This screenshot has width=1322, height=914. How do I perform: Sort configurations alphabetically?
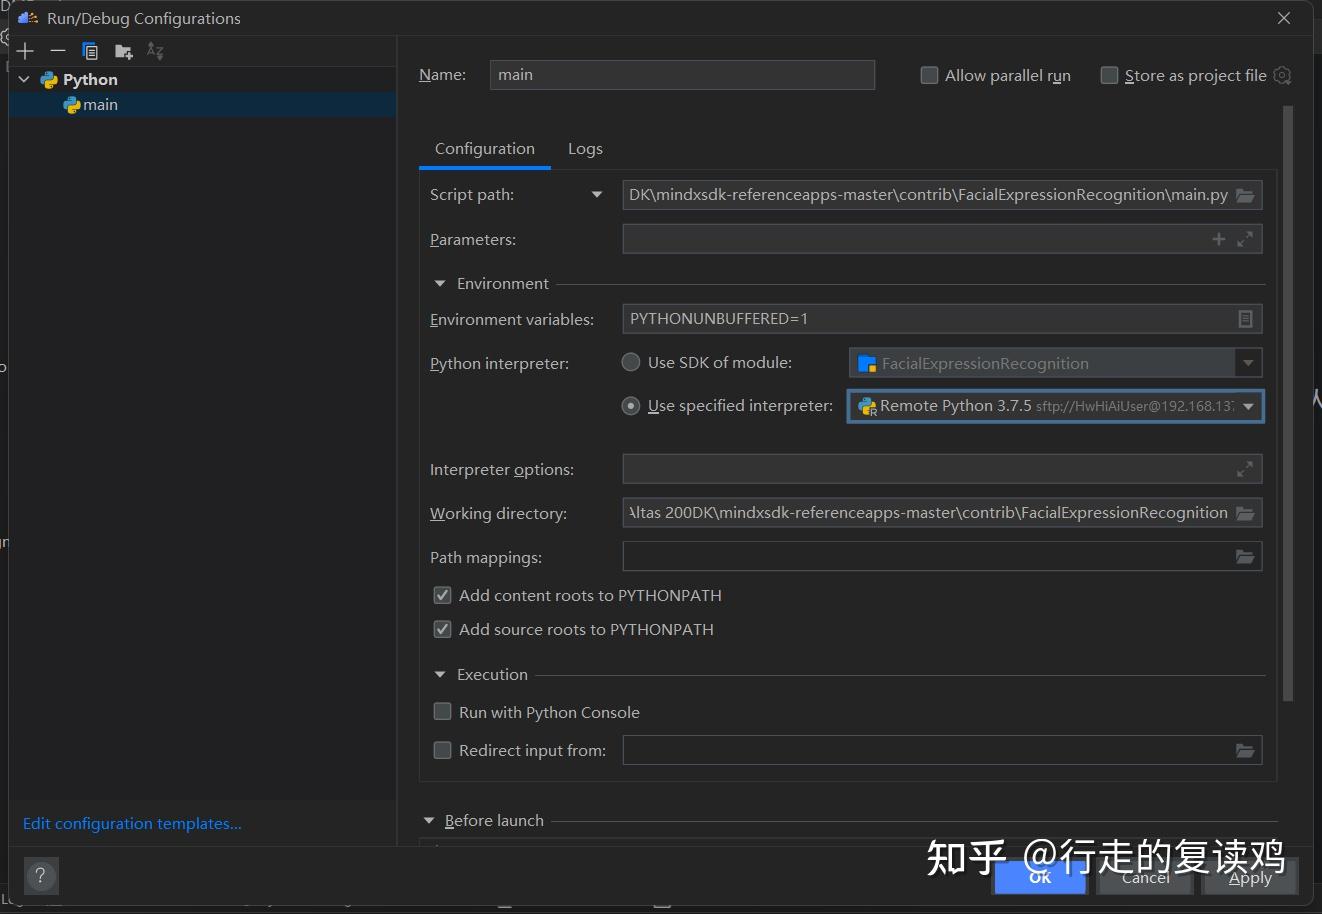(155, 51)
